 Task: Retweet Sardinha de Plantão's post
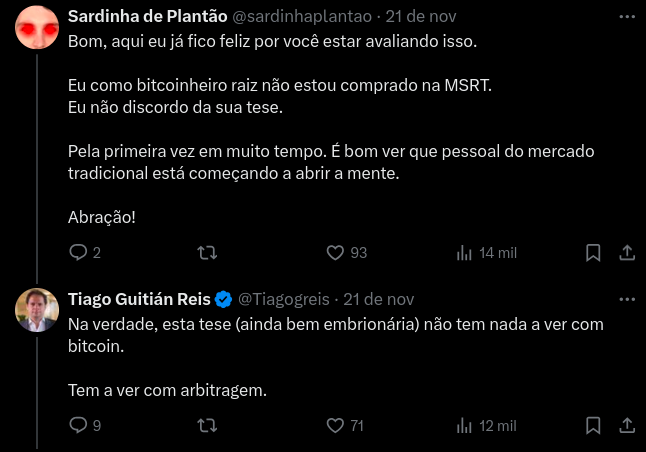coord(207,253)
